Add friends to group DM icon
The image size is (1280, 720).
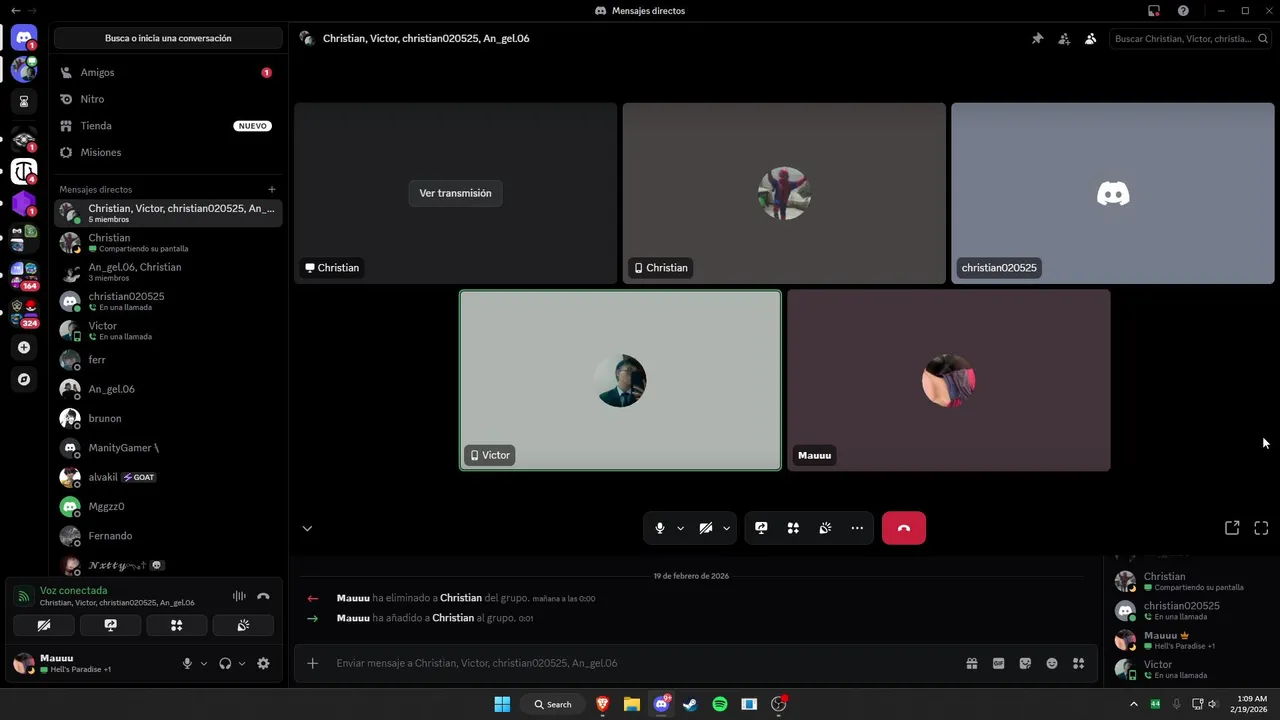1064,38
